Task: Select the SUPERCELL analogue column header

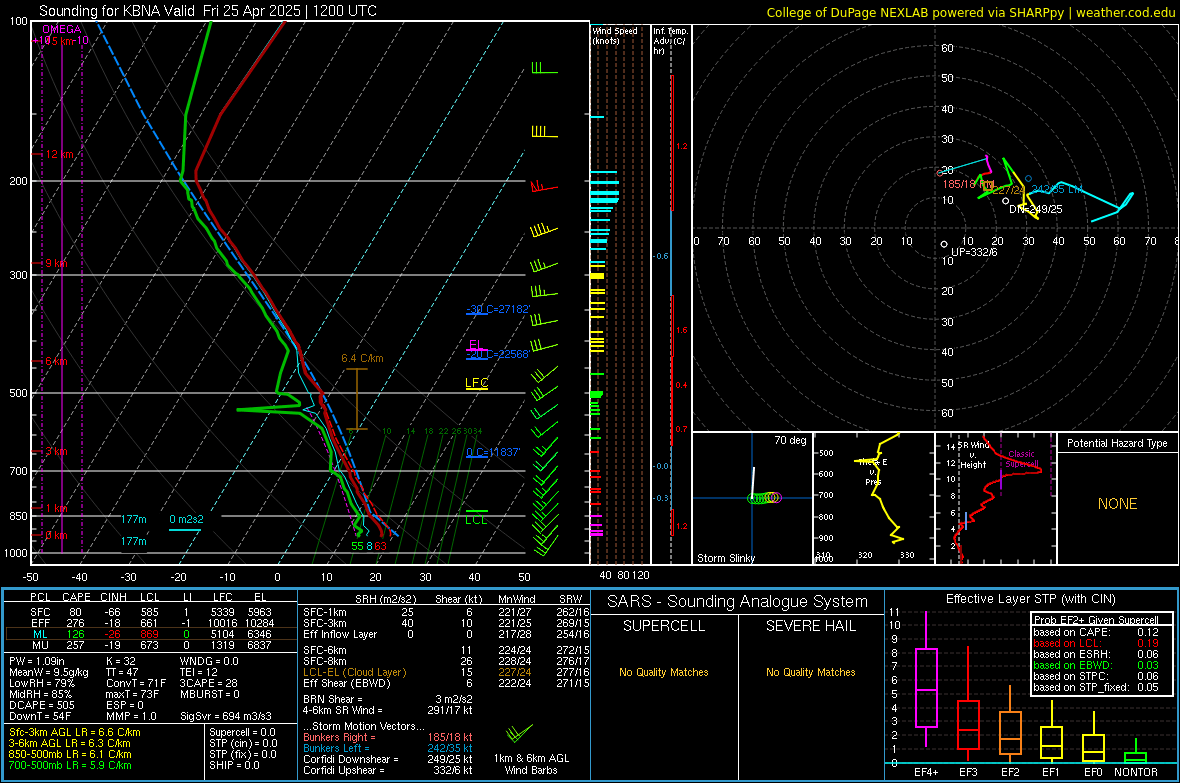Action: point(664,626)
